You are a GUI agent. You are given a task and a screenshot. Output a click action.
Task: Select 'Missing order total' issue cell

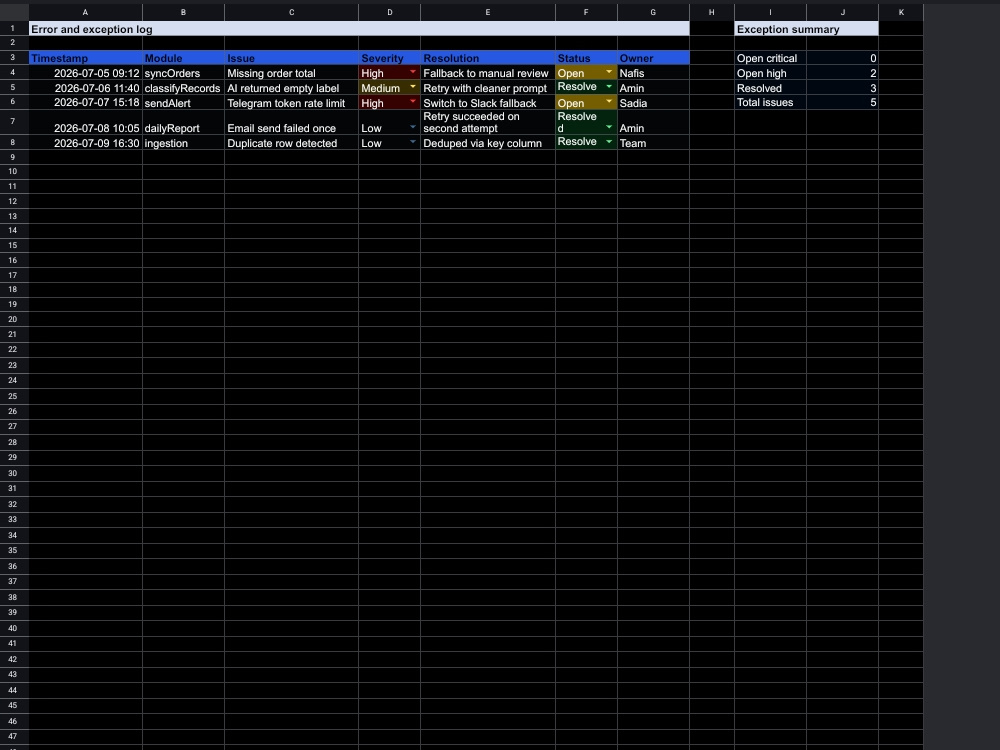(291, 73)
